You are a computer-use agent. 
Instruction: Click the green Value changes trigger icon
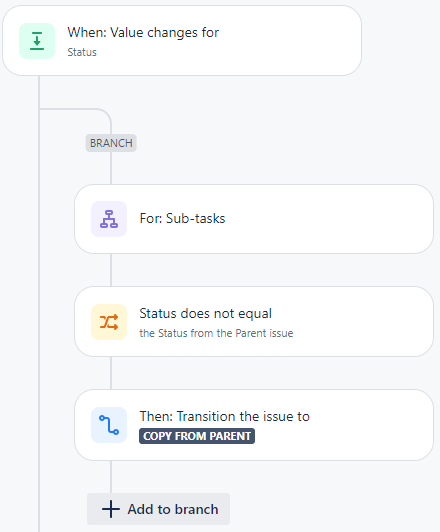[x=37, y=41]
